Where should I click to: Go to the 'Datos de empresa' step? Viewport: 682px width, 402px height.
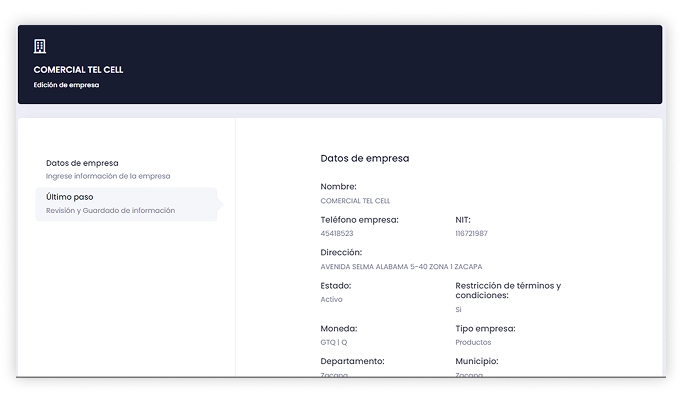point(82,162)
